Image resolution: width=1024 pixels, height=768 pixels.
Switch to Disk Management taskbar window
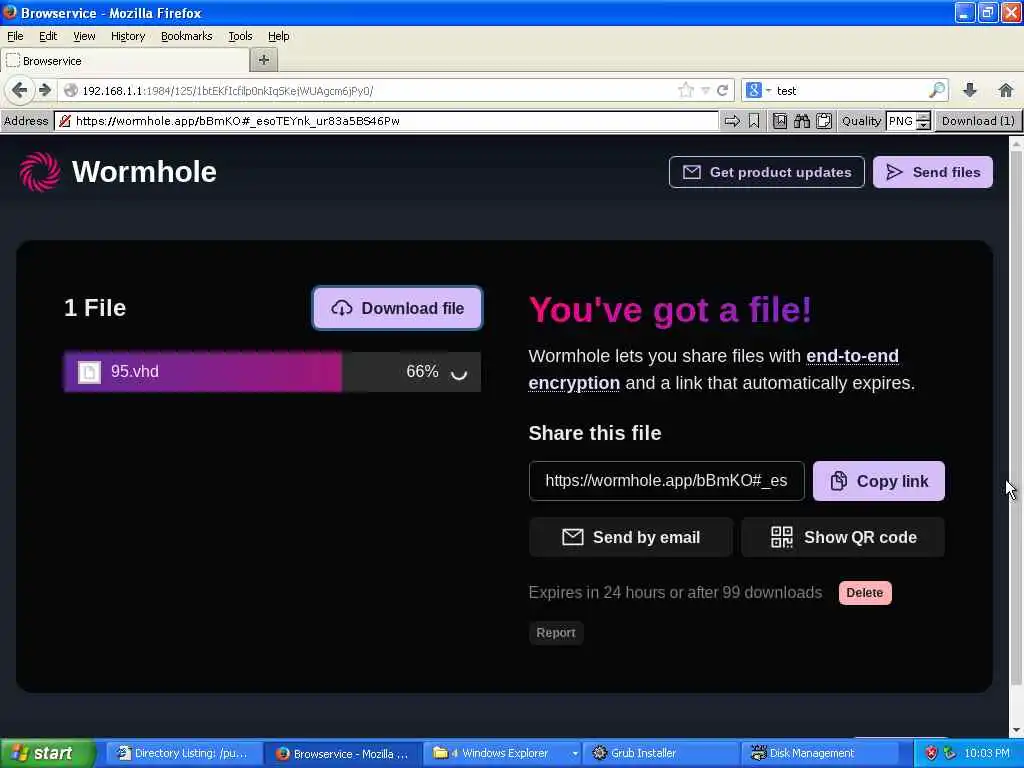820,753
